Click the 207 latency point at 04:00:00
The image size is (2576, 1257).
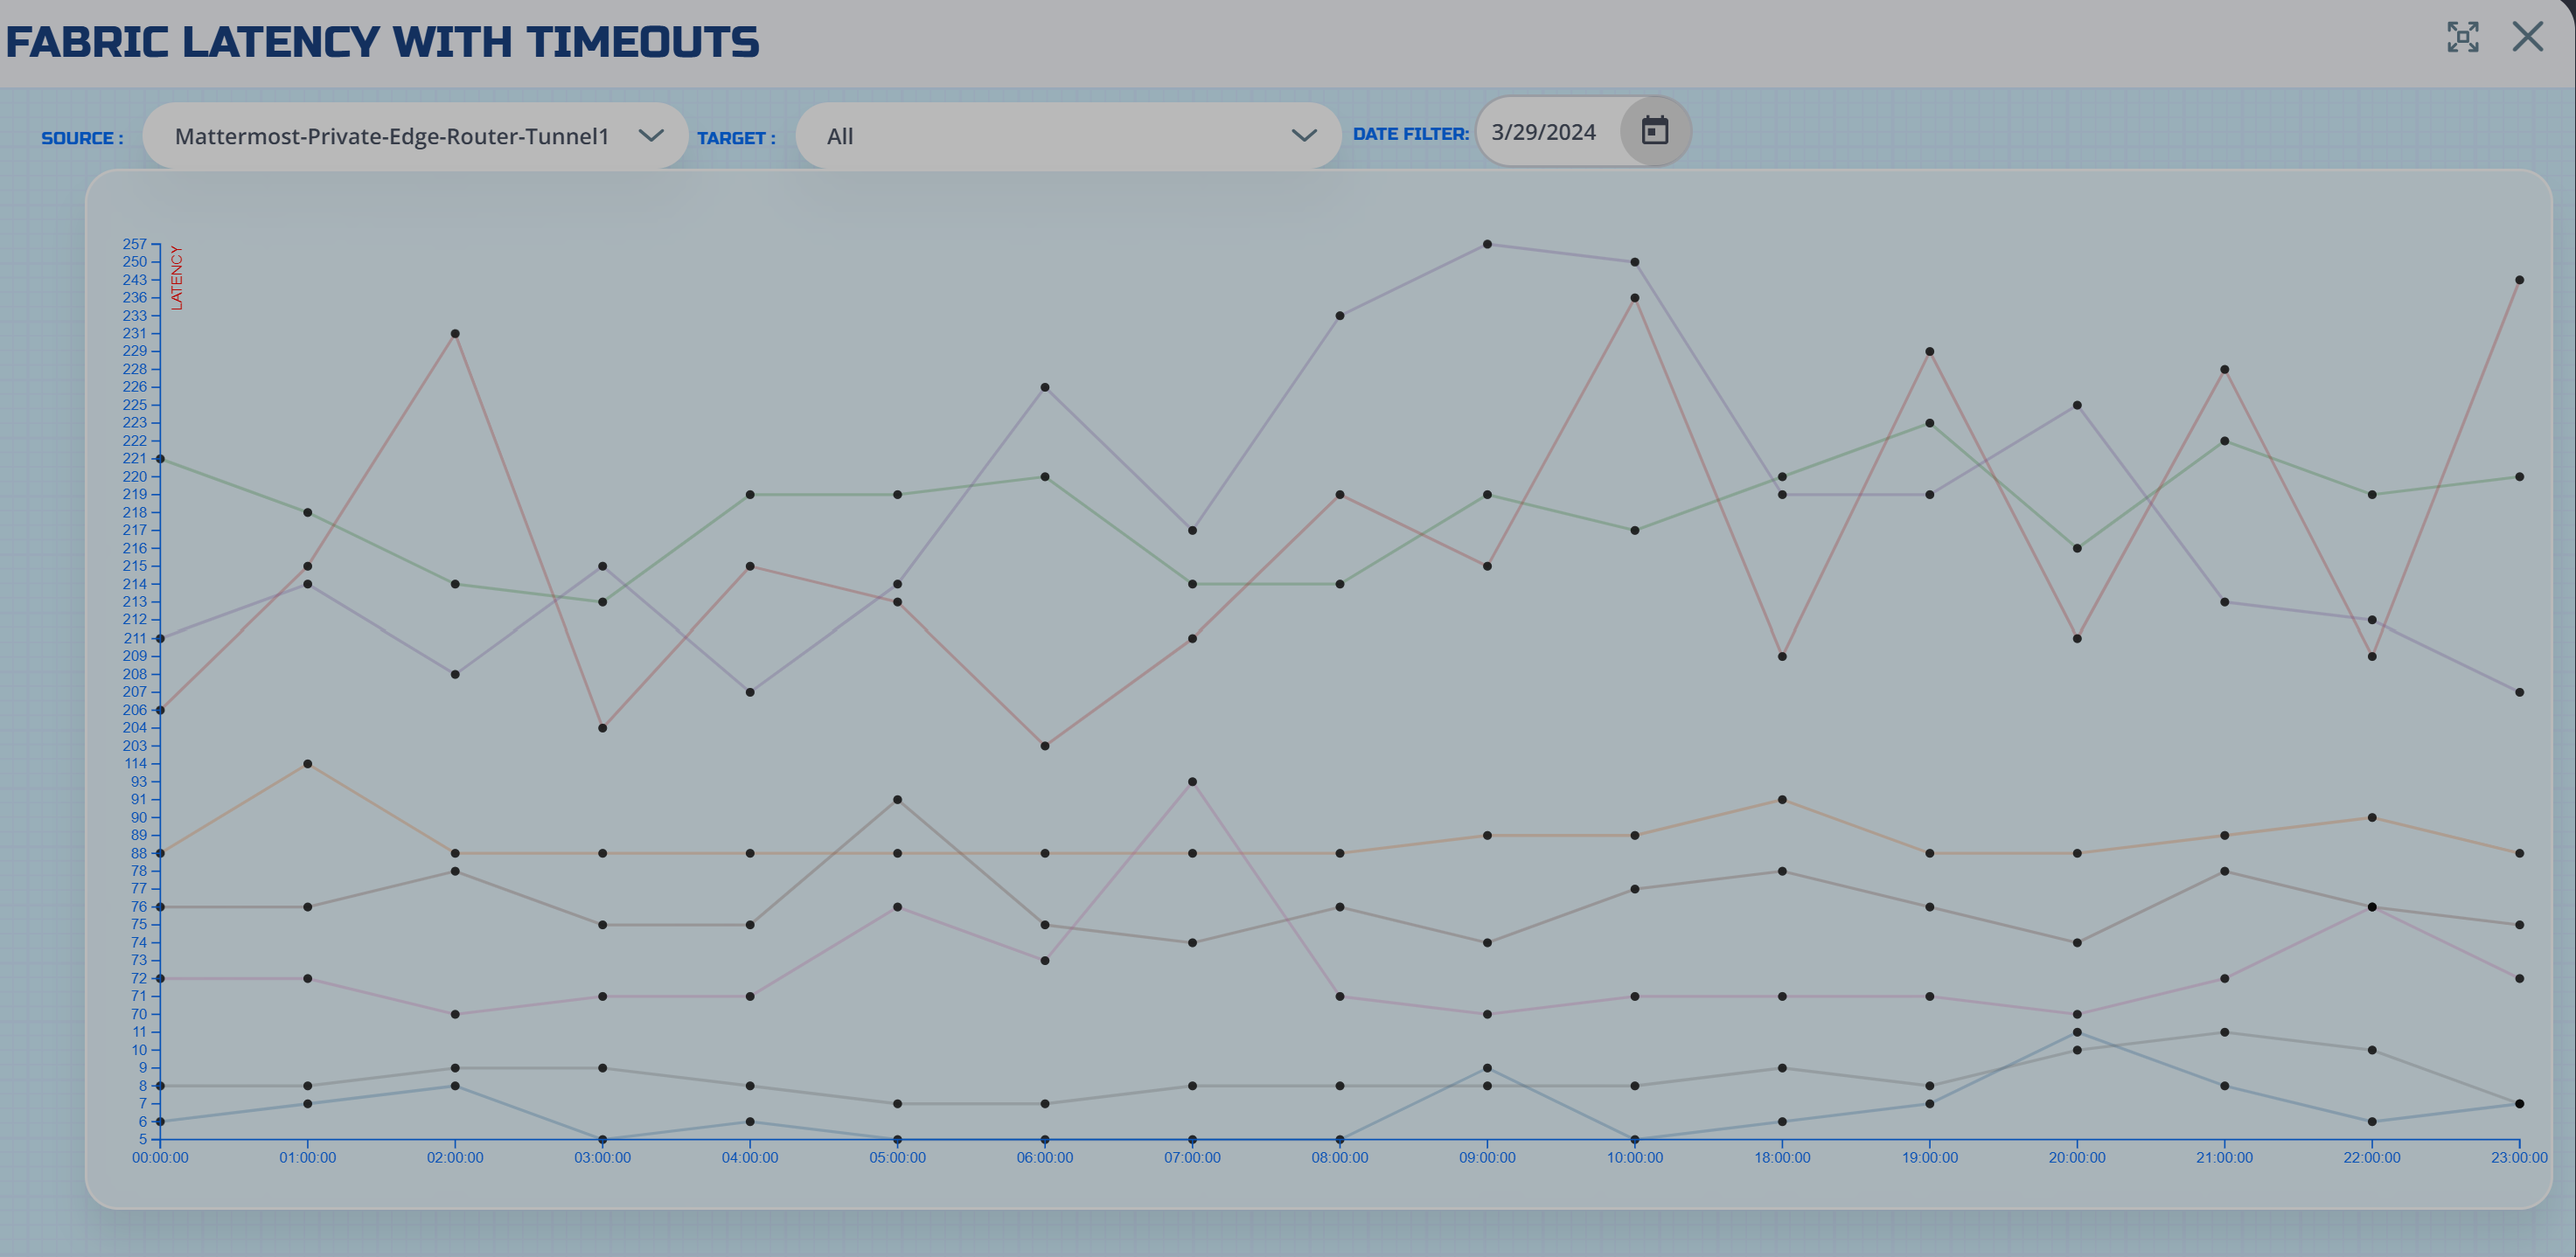tap(750, 692)
